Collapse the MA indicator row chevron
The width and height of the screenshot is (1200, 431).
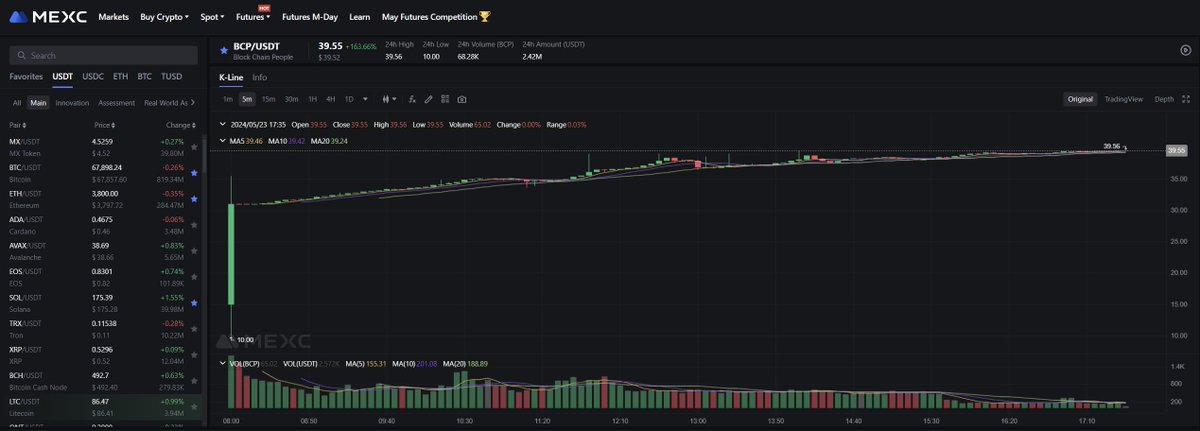tap(222, 141)
